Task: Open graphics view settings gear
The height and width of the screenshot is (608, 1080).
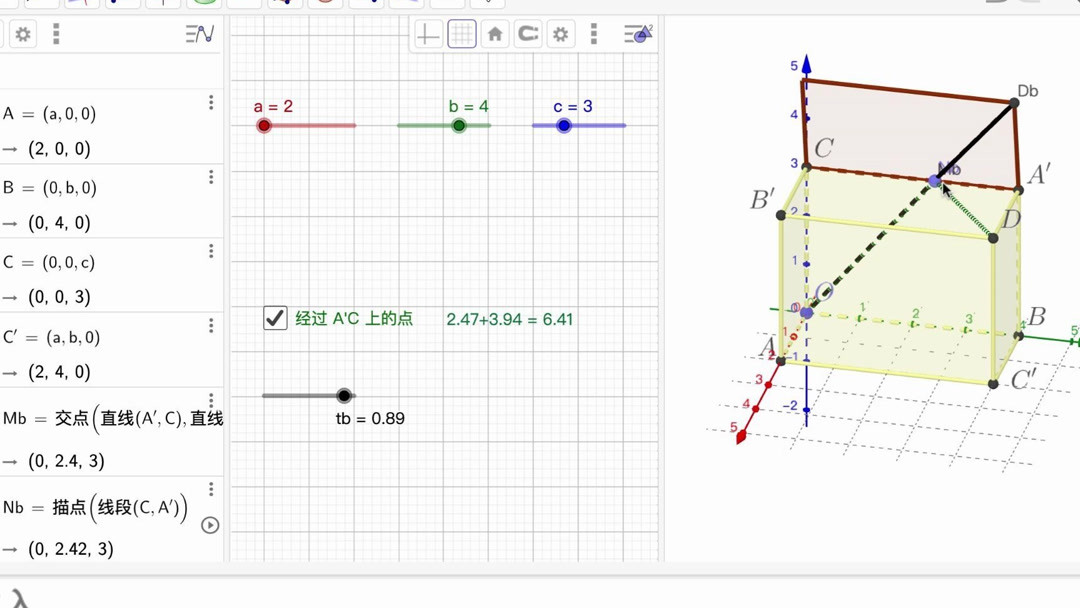Action: (x=561, y=34)
